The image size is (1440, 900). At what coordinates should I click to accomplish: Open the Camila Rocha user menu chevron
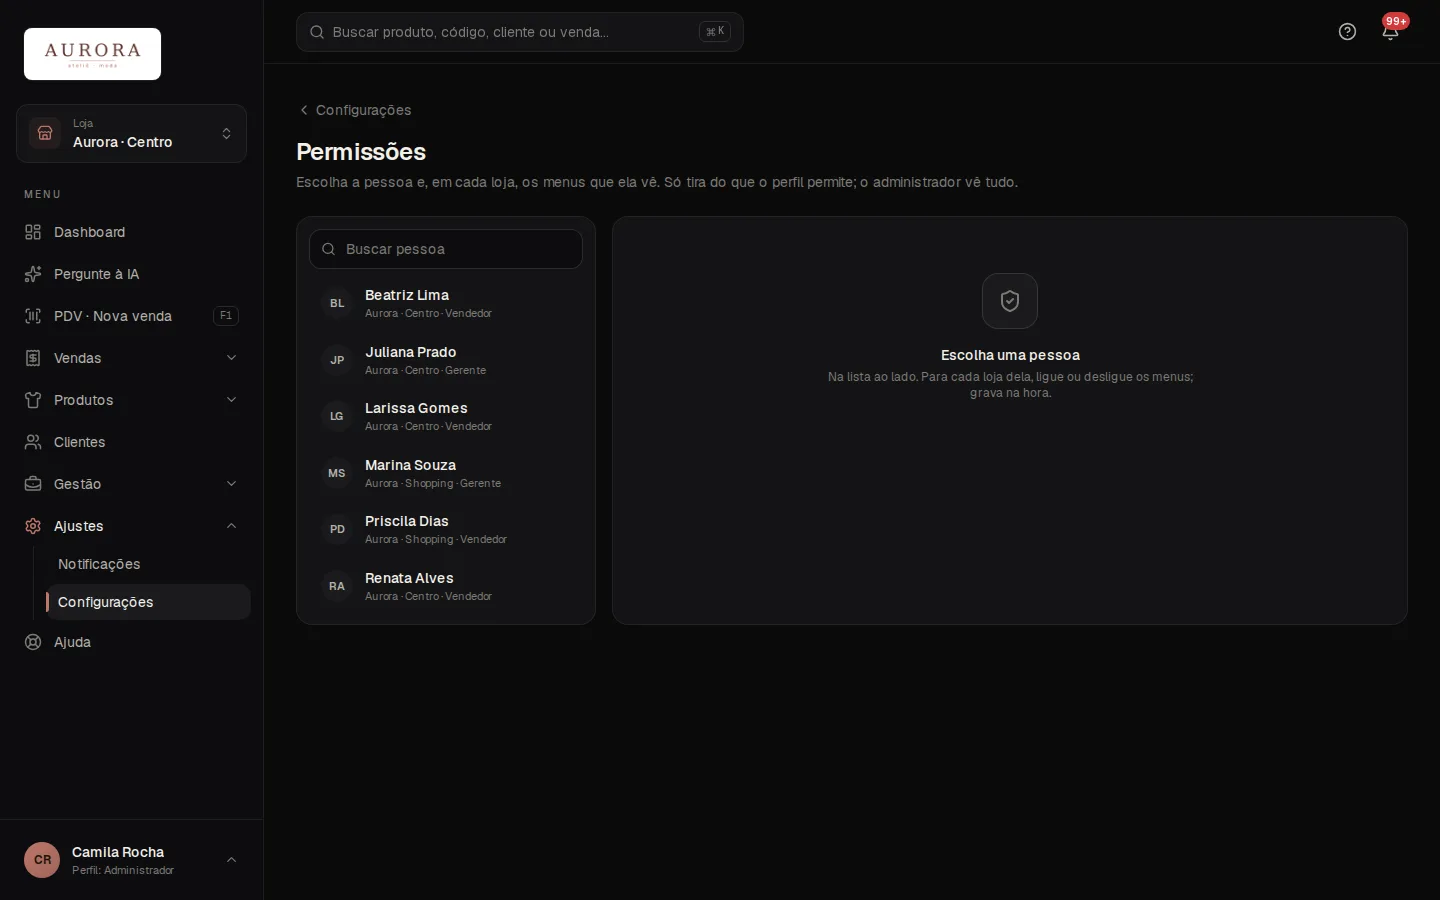(x=231, y=860)
